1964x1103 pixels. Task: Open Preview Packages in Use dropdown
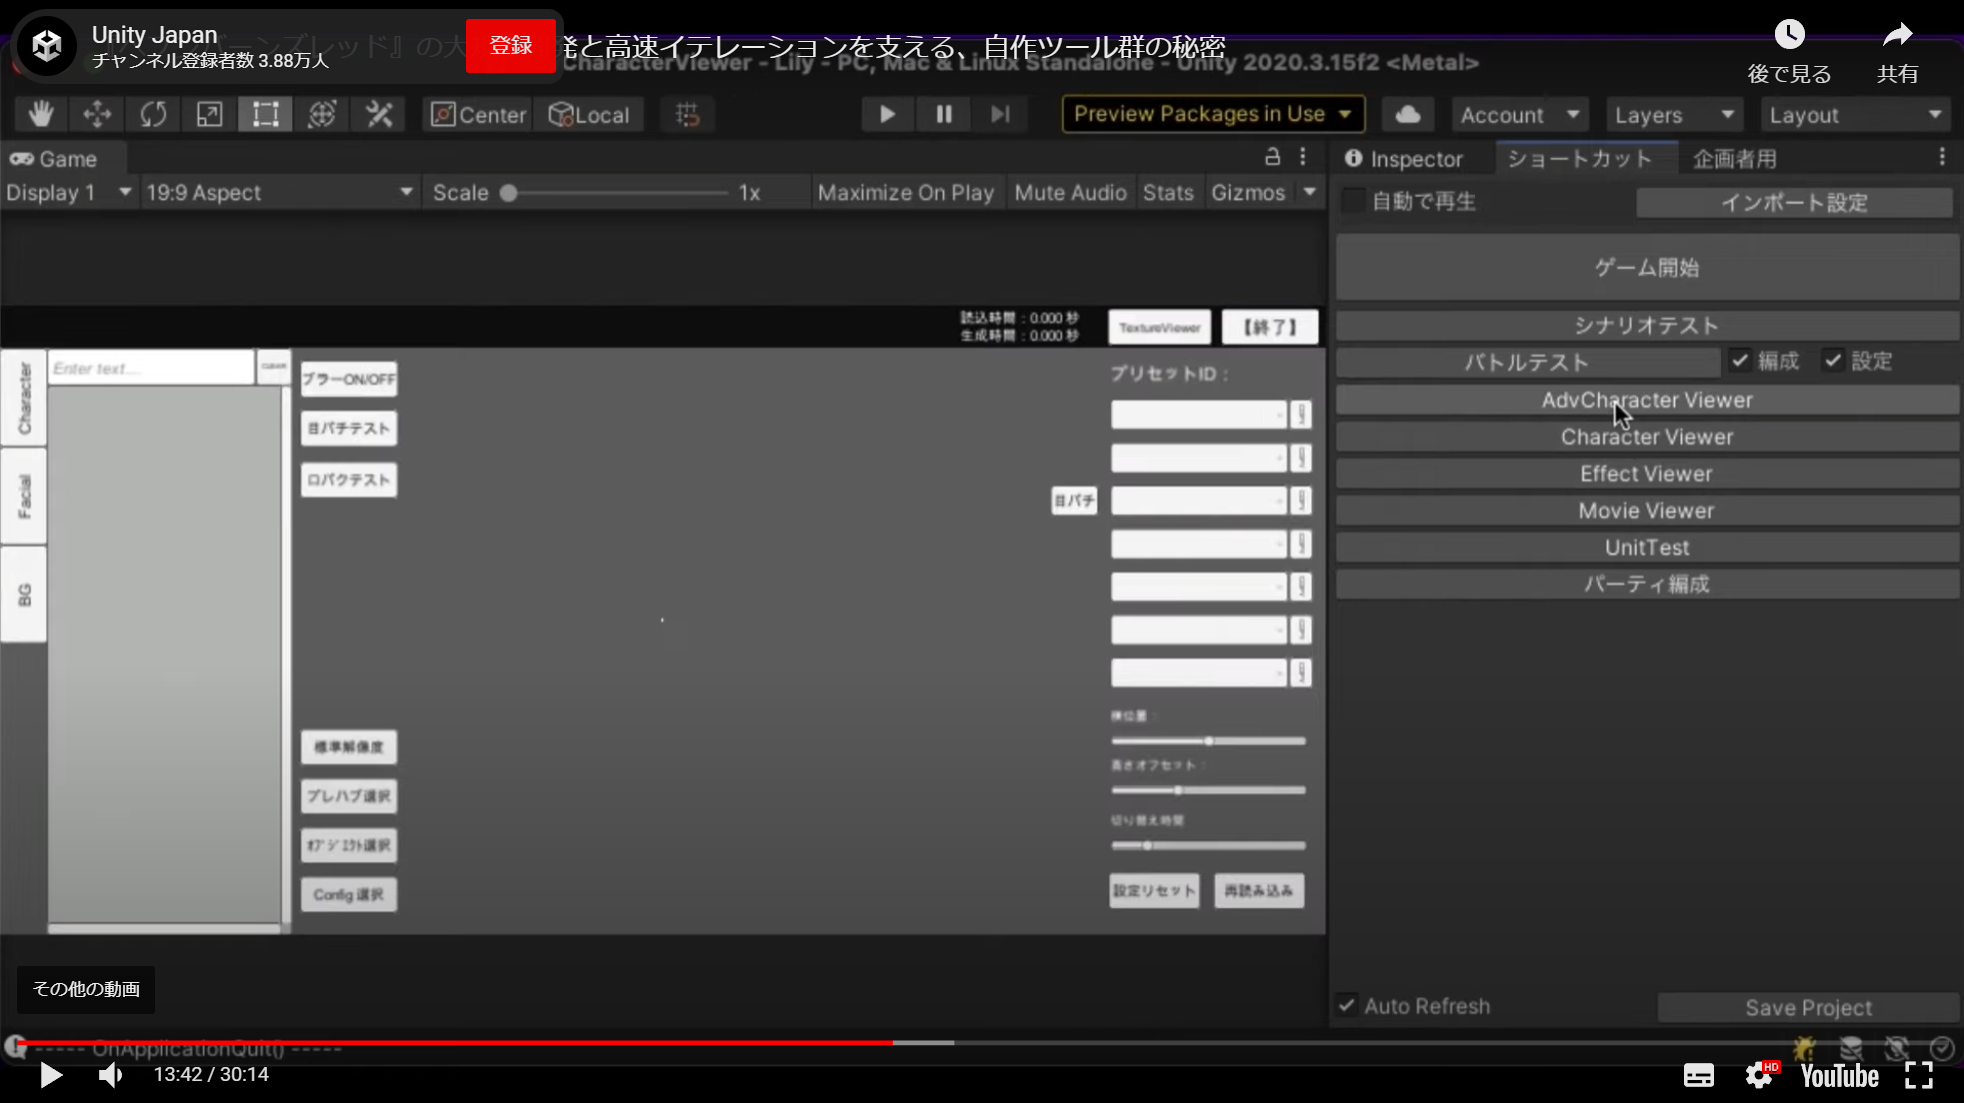tap(1213, 114)
